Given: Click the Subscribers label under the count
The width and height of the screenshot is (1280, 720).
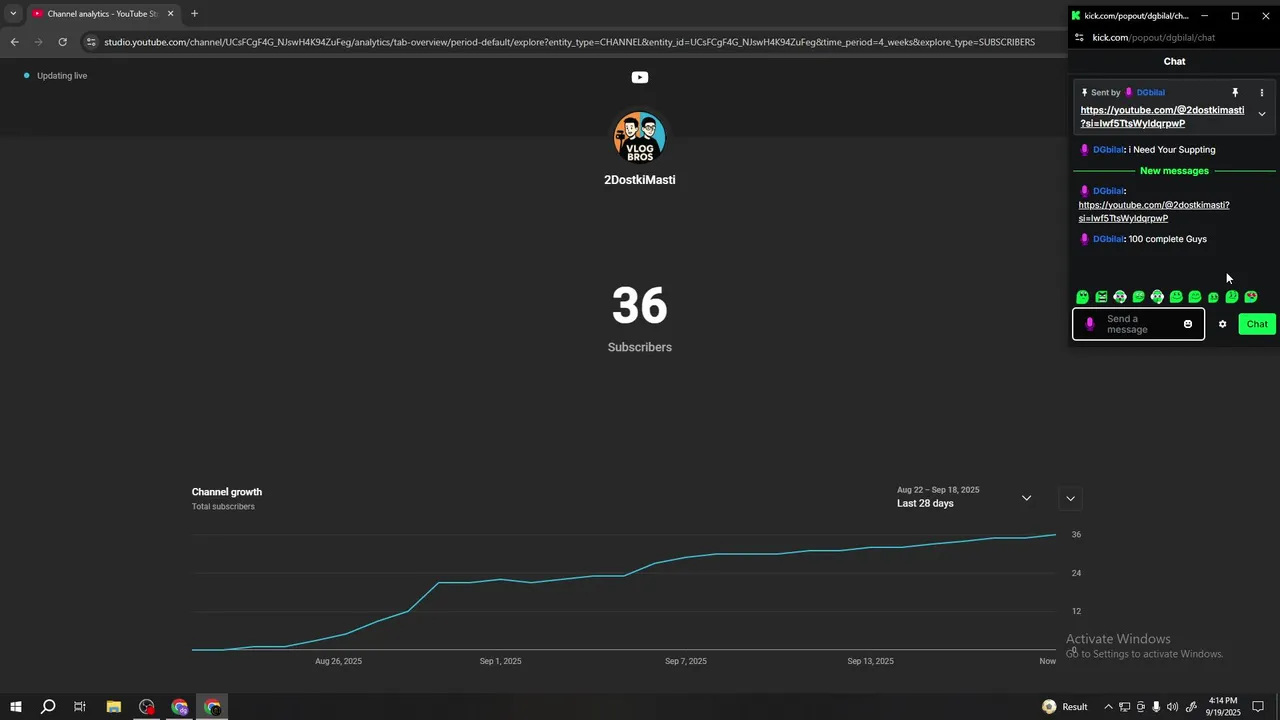Looking at the screenshot, I should (x=640, y=347).
